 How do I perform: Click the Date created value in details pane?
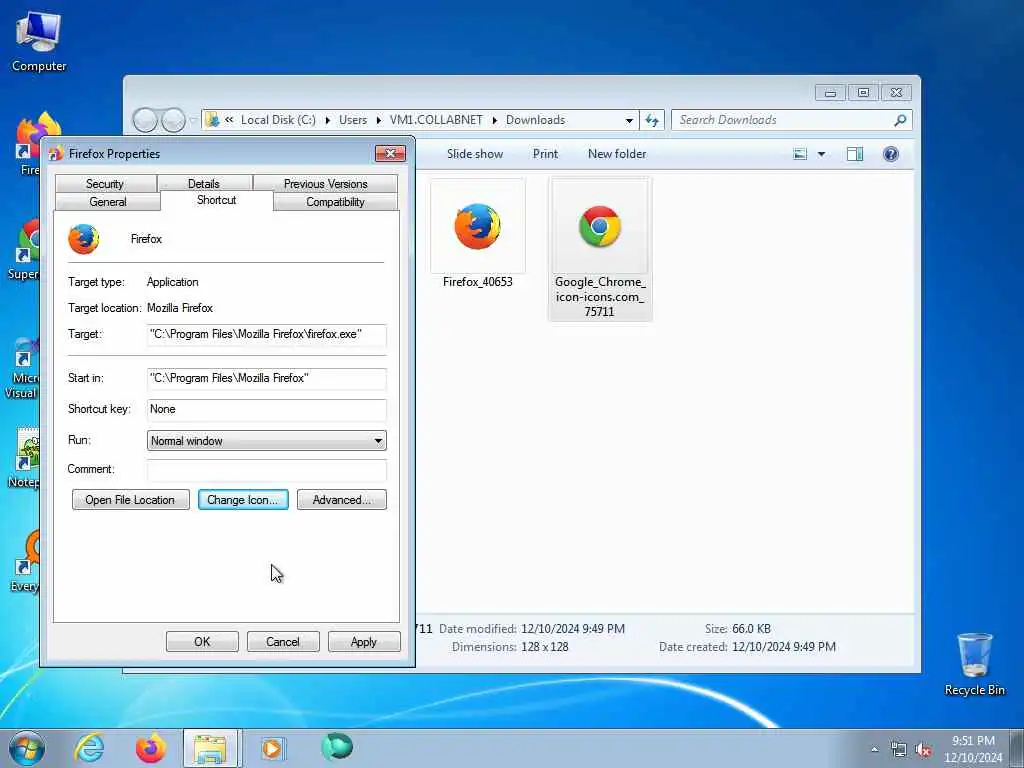click(x=784, y=647)
